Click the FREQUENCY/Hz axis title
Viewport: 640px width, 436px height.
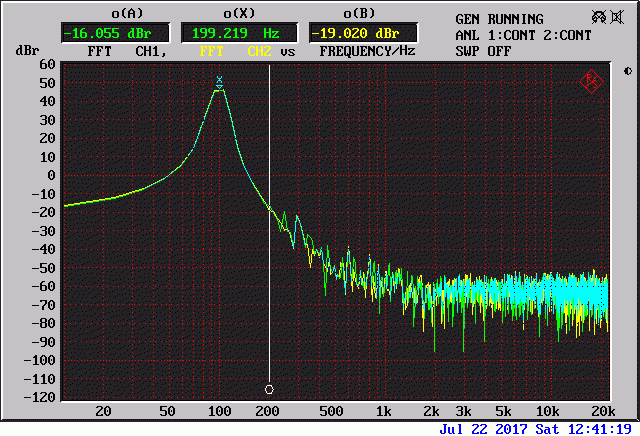point(367,51)
